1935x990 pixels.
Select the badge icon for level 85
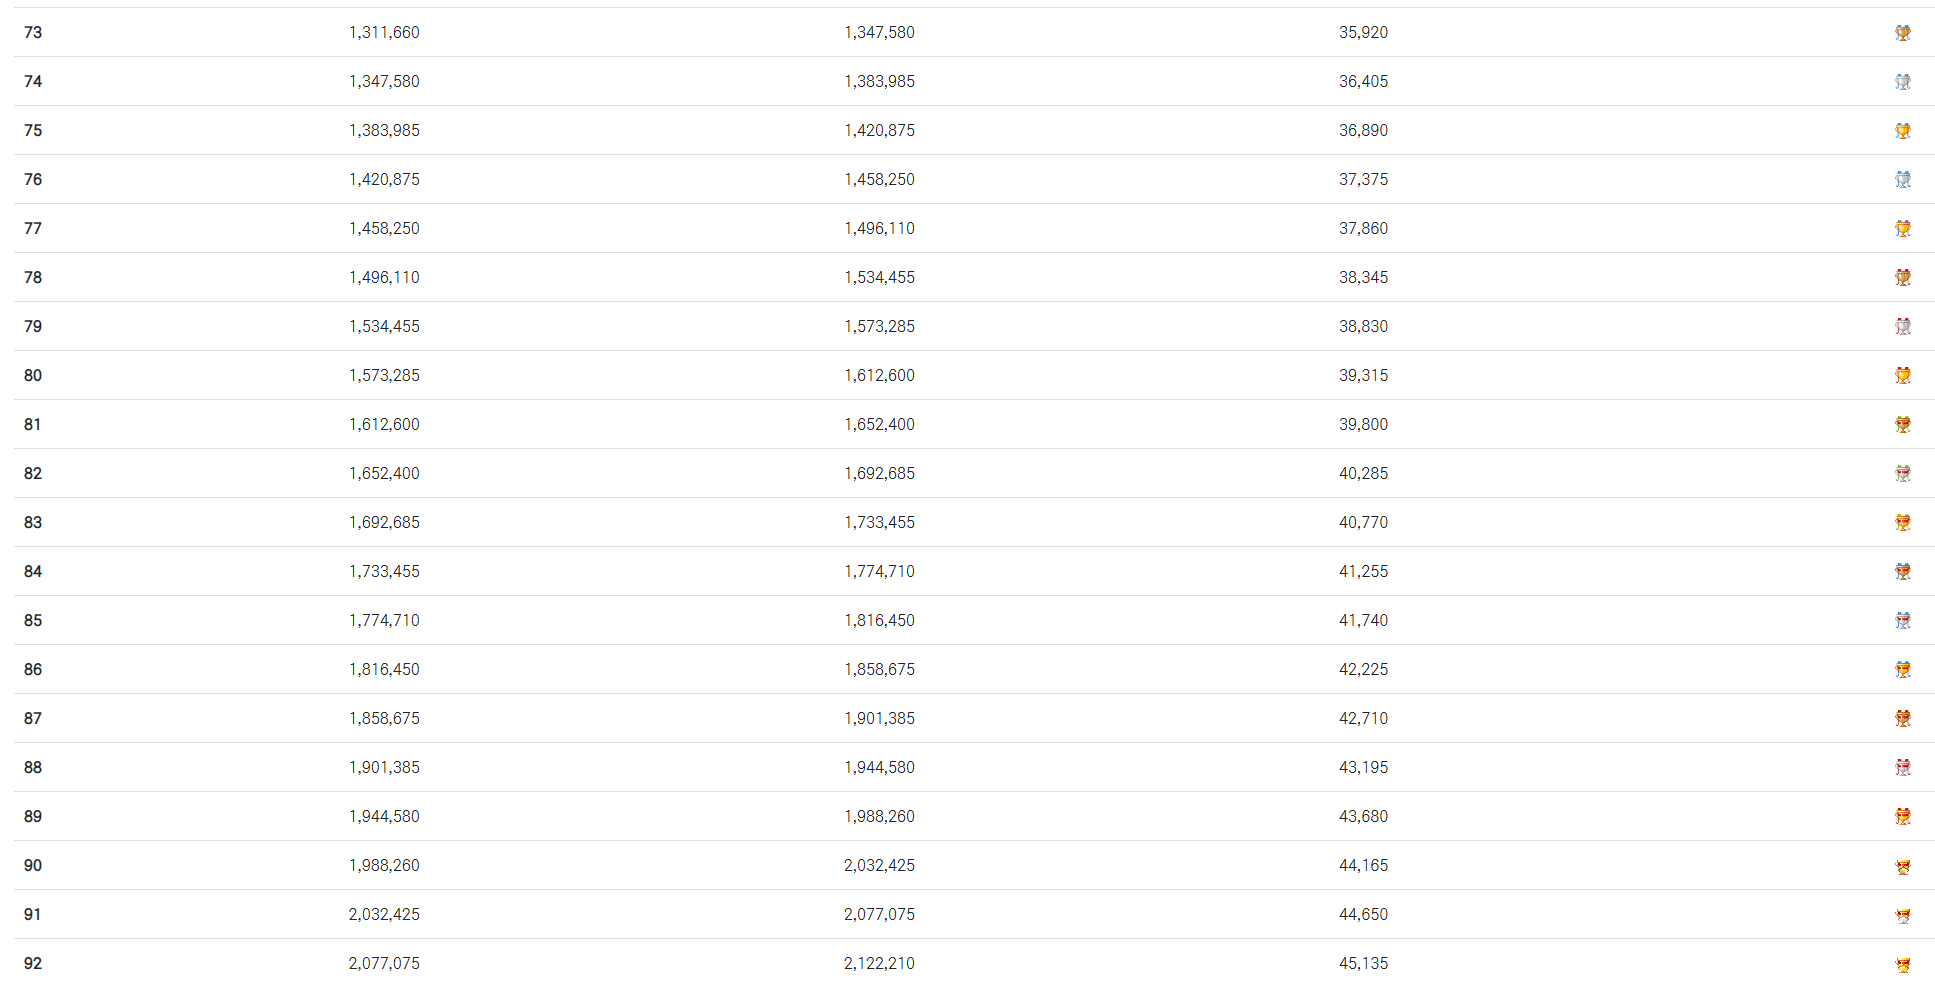pos(1902,621)
